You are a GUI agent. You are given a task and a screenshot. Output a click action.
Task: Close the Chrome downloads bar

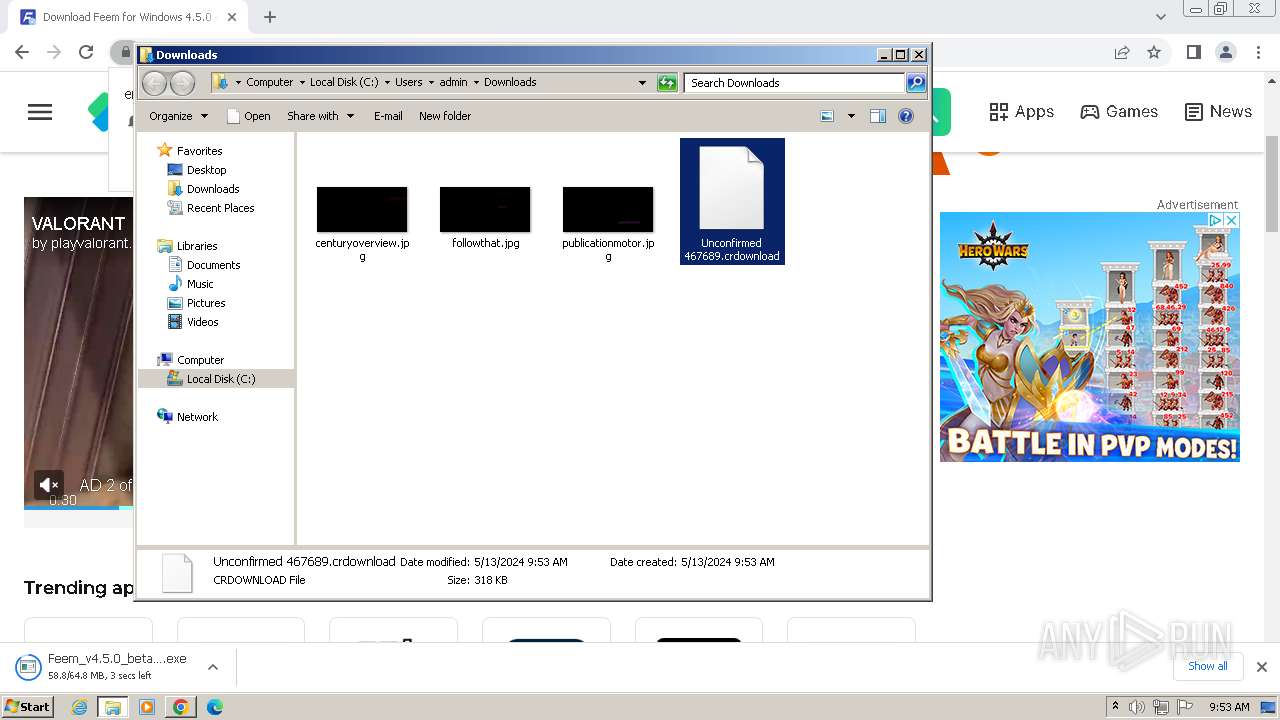(x=1261, y=667)
